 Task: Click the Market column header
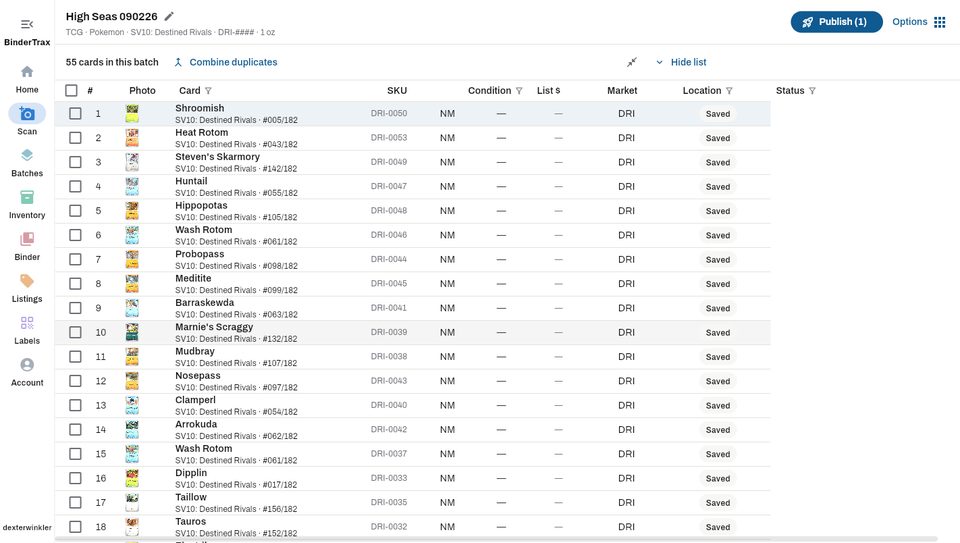pos(622,91)
